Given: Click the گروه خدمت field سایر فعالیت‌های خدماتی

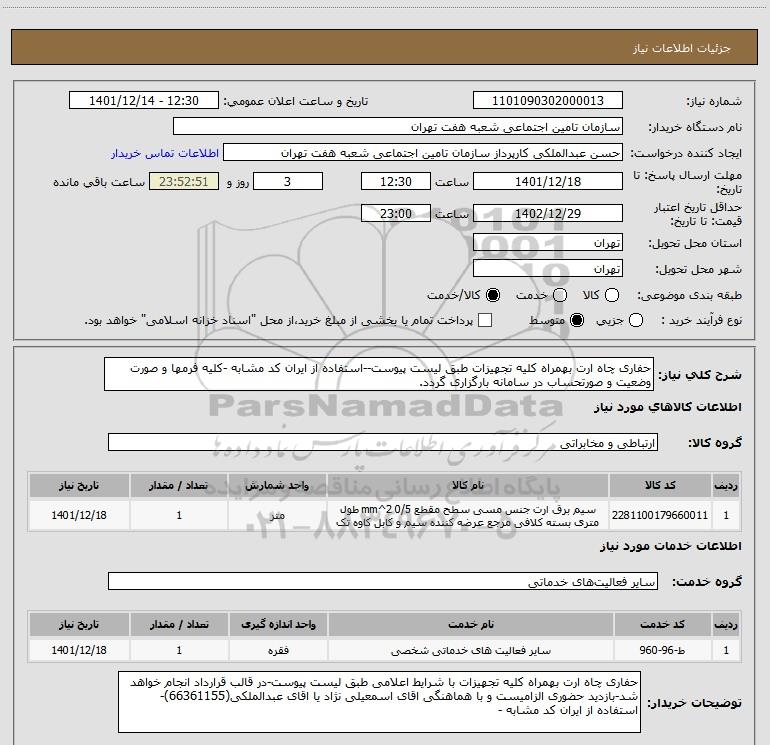Looking at the screenshot, I should point(383,581).
